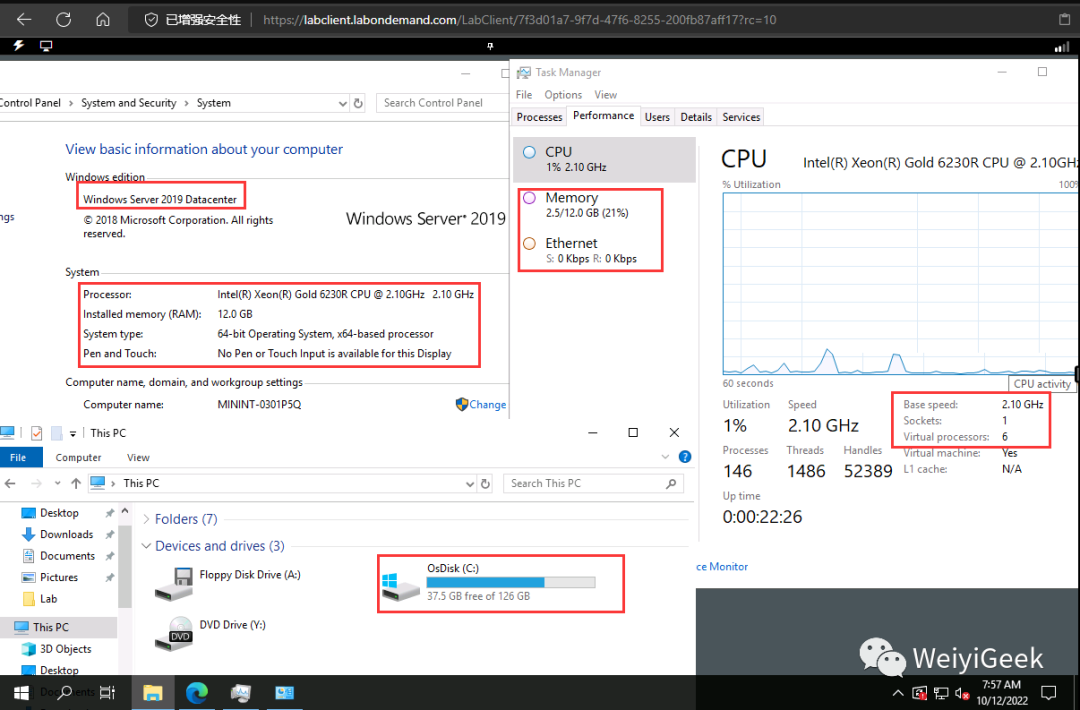Click OsDisk (C:) usage bar
Viewport: 1080px width, 710px height.
[511, 583]
